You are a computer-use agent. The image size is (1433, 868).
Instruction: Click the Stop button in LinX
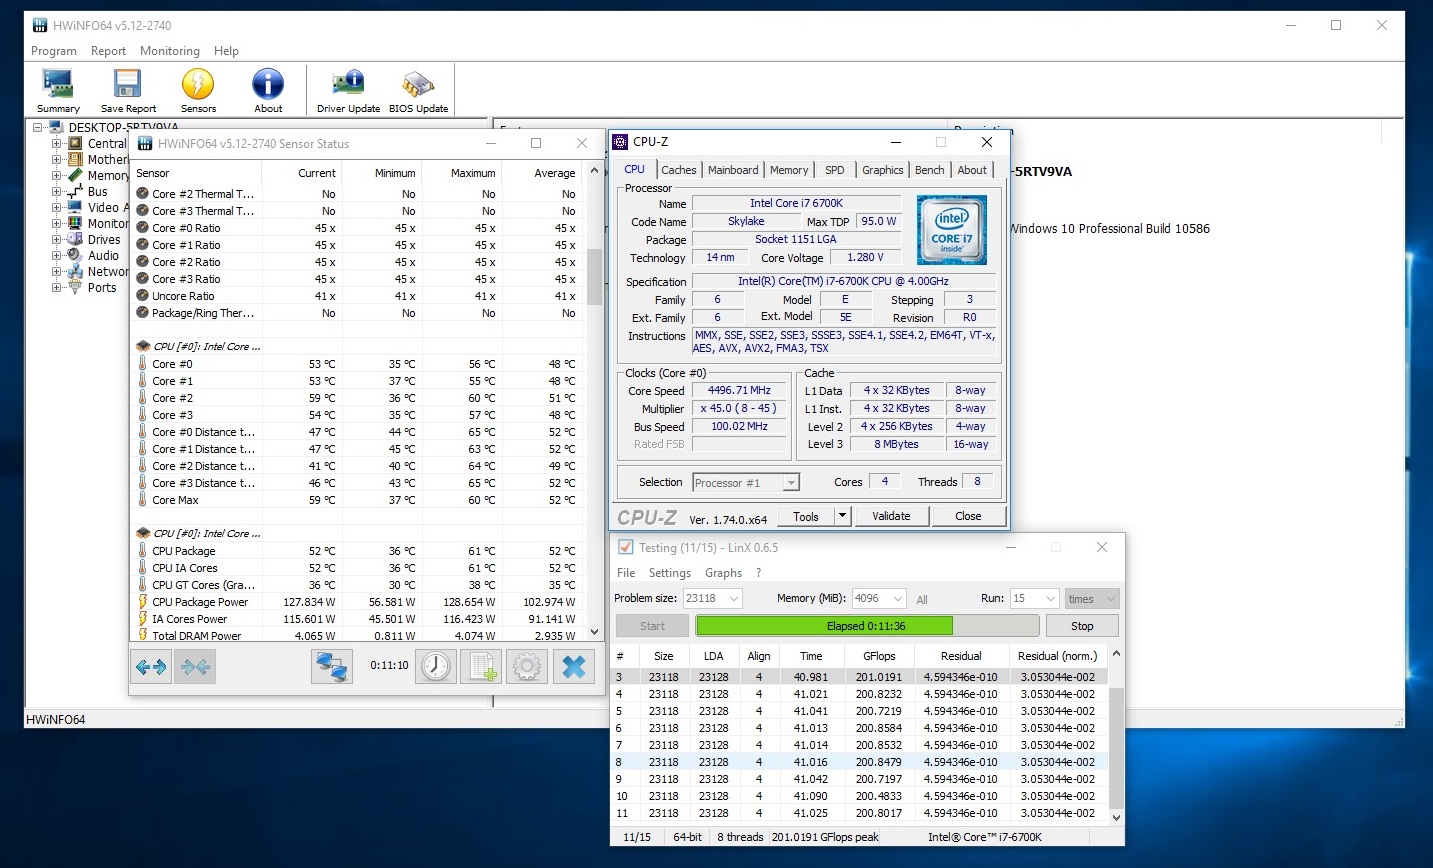[x=1082, y=626]
